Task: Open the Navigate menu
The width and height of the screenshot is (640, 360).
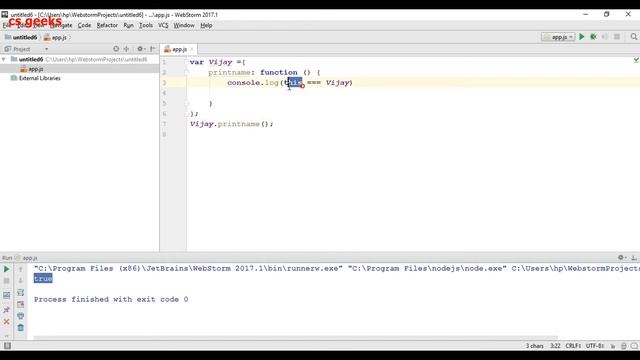Action: 60,25
